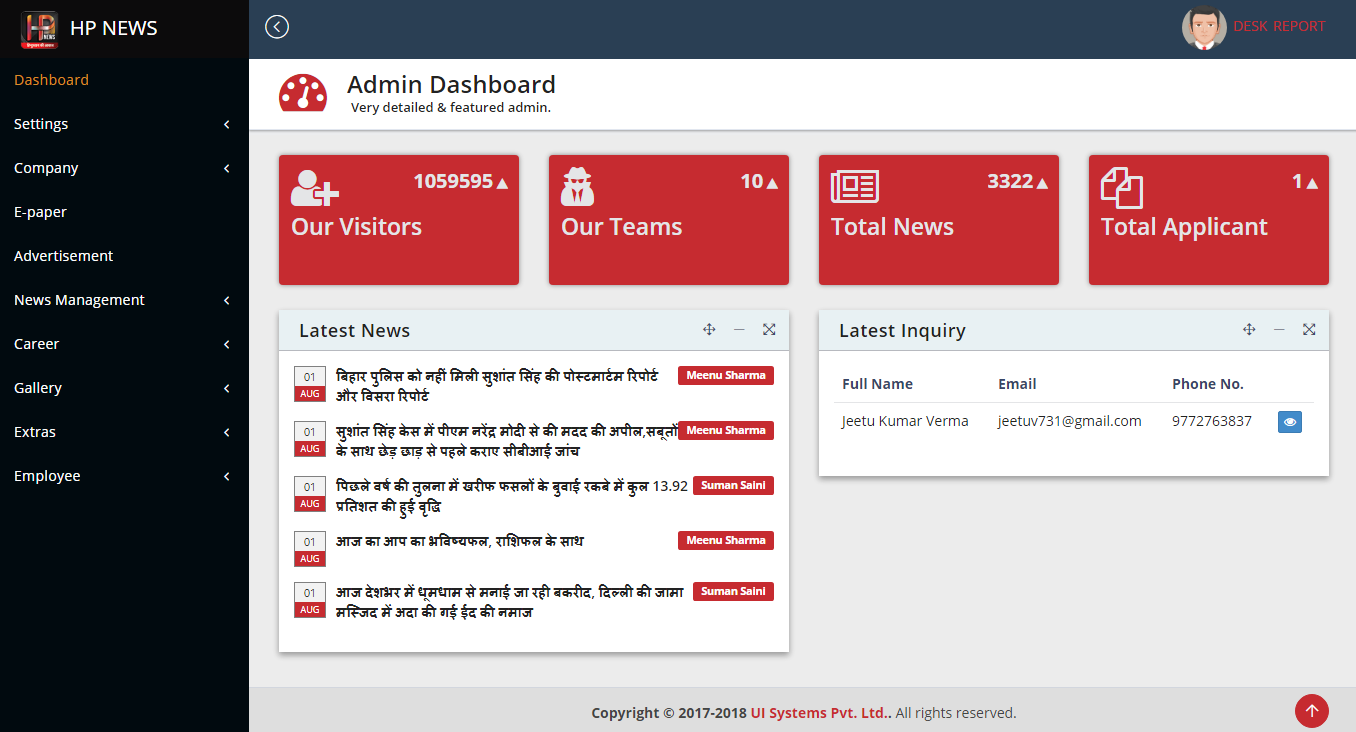Open the Advertisement menu item
This screenshot has width=1356, height=732.
[64, 256]
